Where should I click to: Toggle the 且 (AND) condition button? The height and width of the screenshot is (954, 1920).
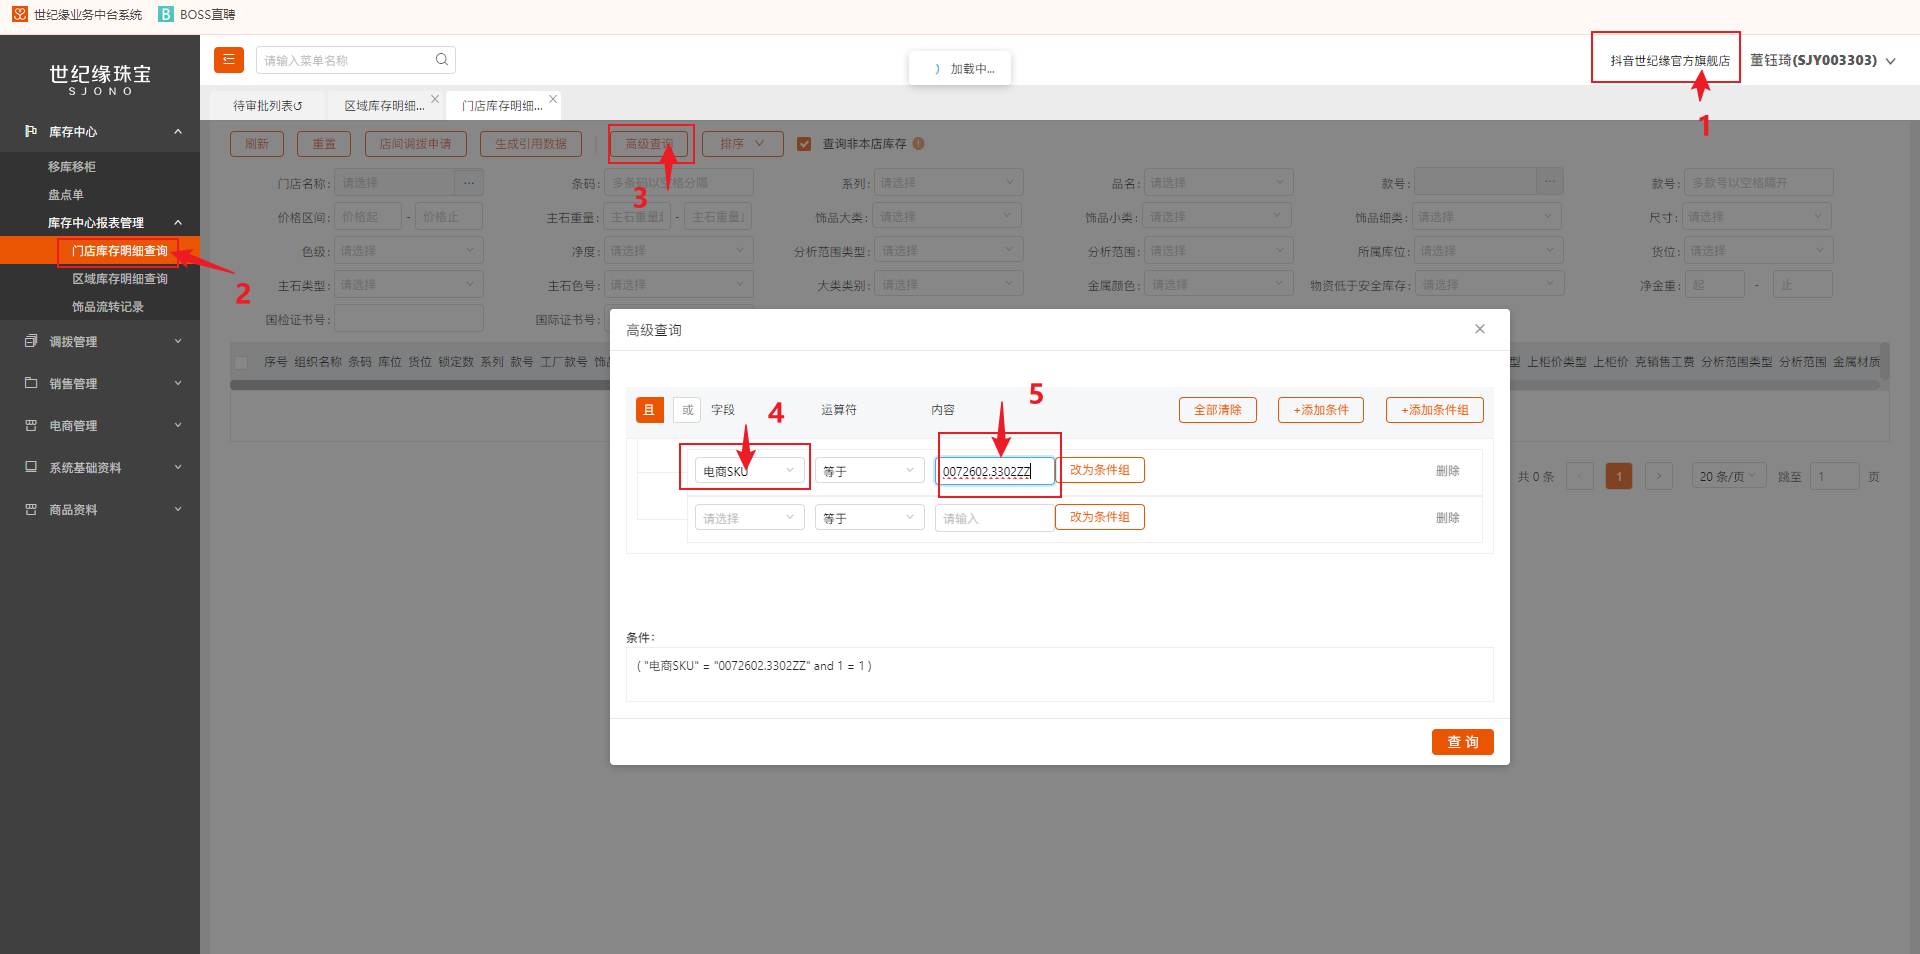point(649,410)
